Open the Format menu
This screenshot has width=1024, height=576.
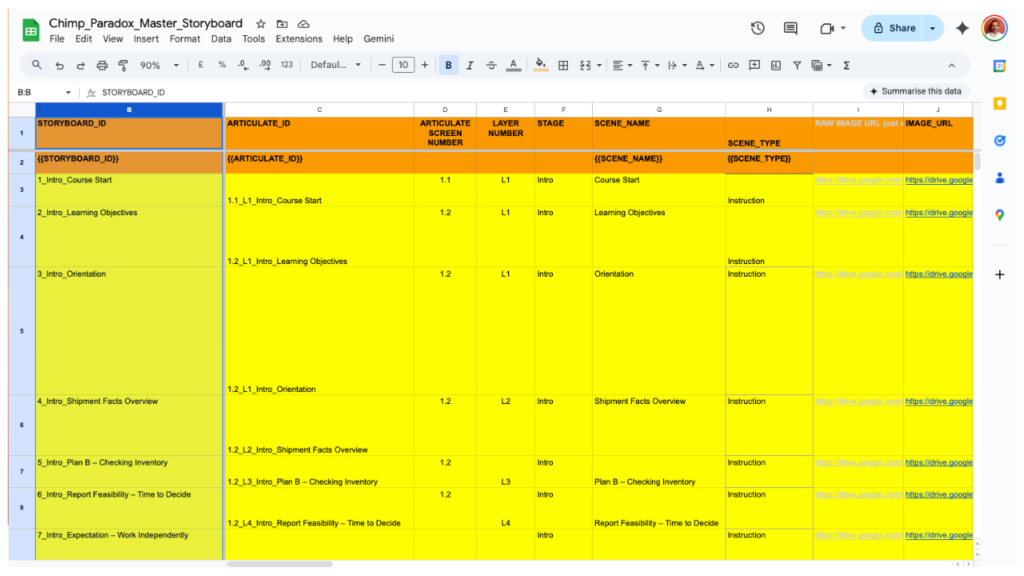185,39
